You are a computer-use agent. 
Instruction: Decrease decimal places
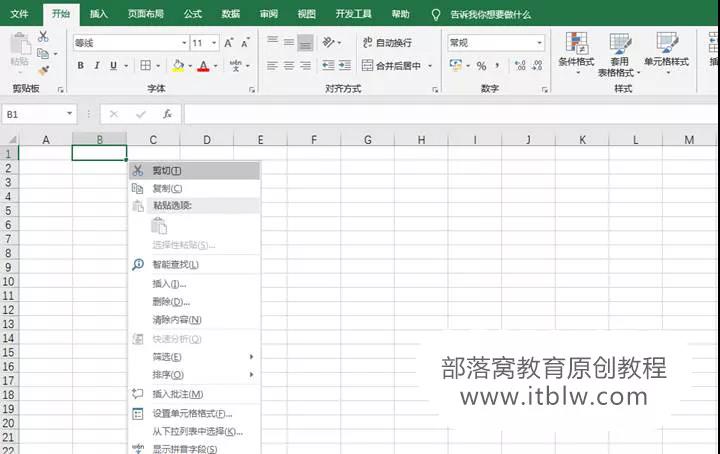click(537, 66)
